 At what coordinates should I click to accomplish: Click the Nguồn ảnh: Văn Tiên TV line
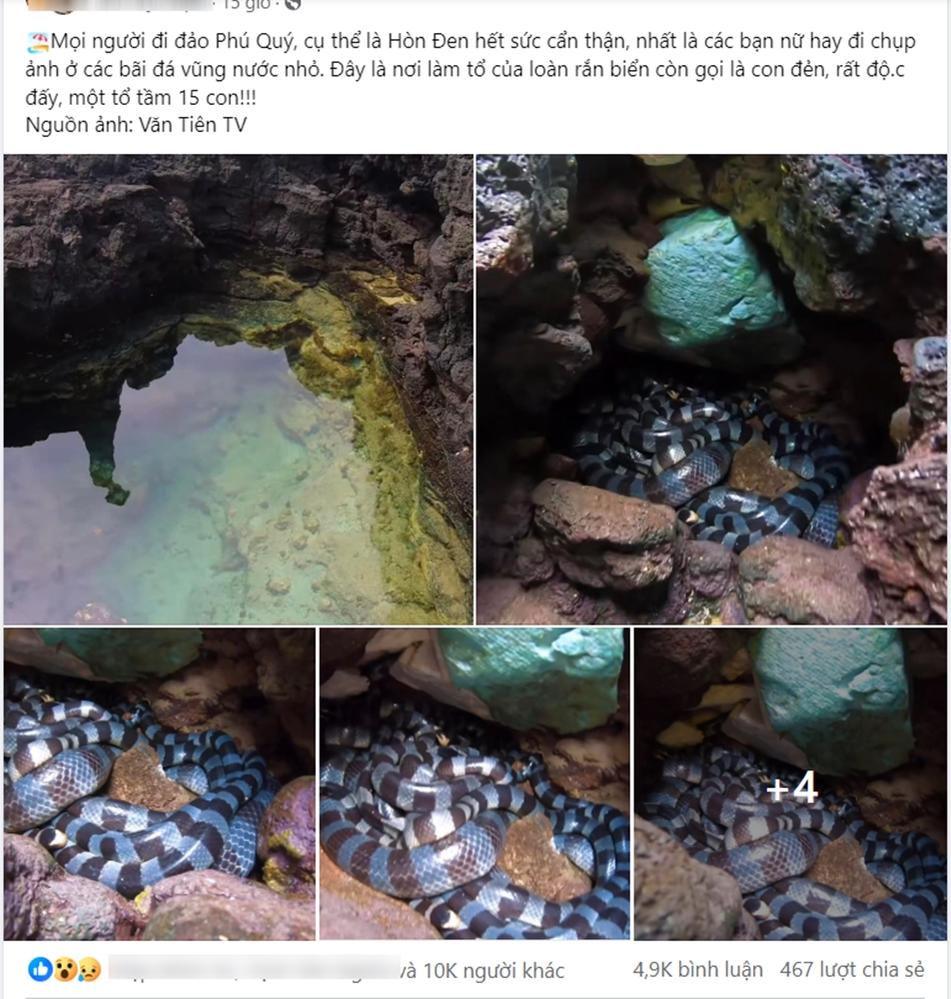click(x=136, y=125)
